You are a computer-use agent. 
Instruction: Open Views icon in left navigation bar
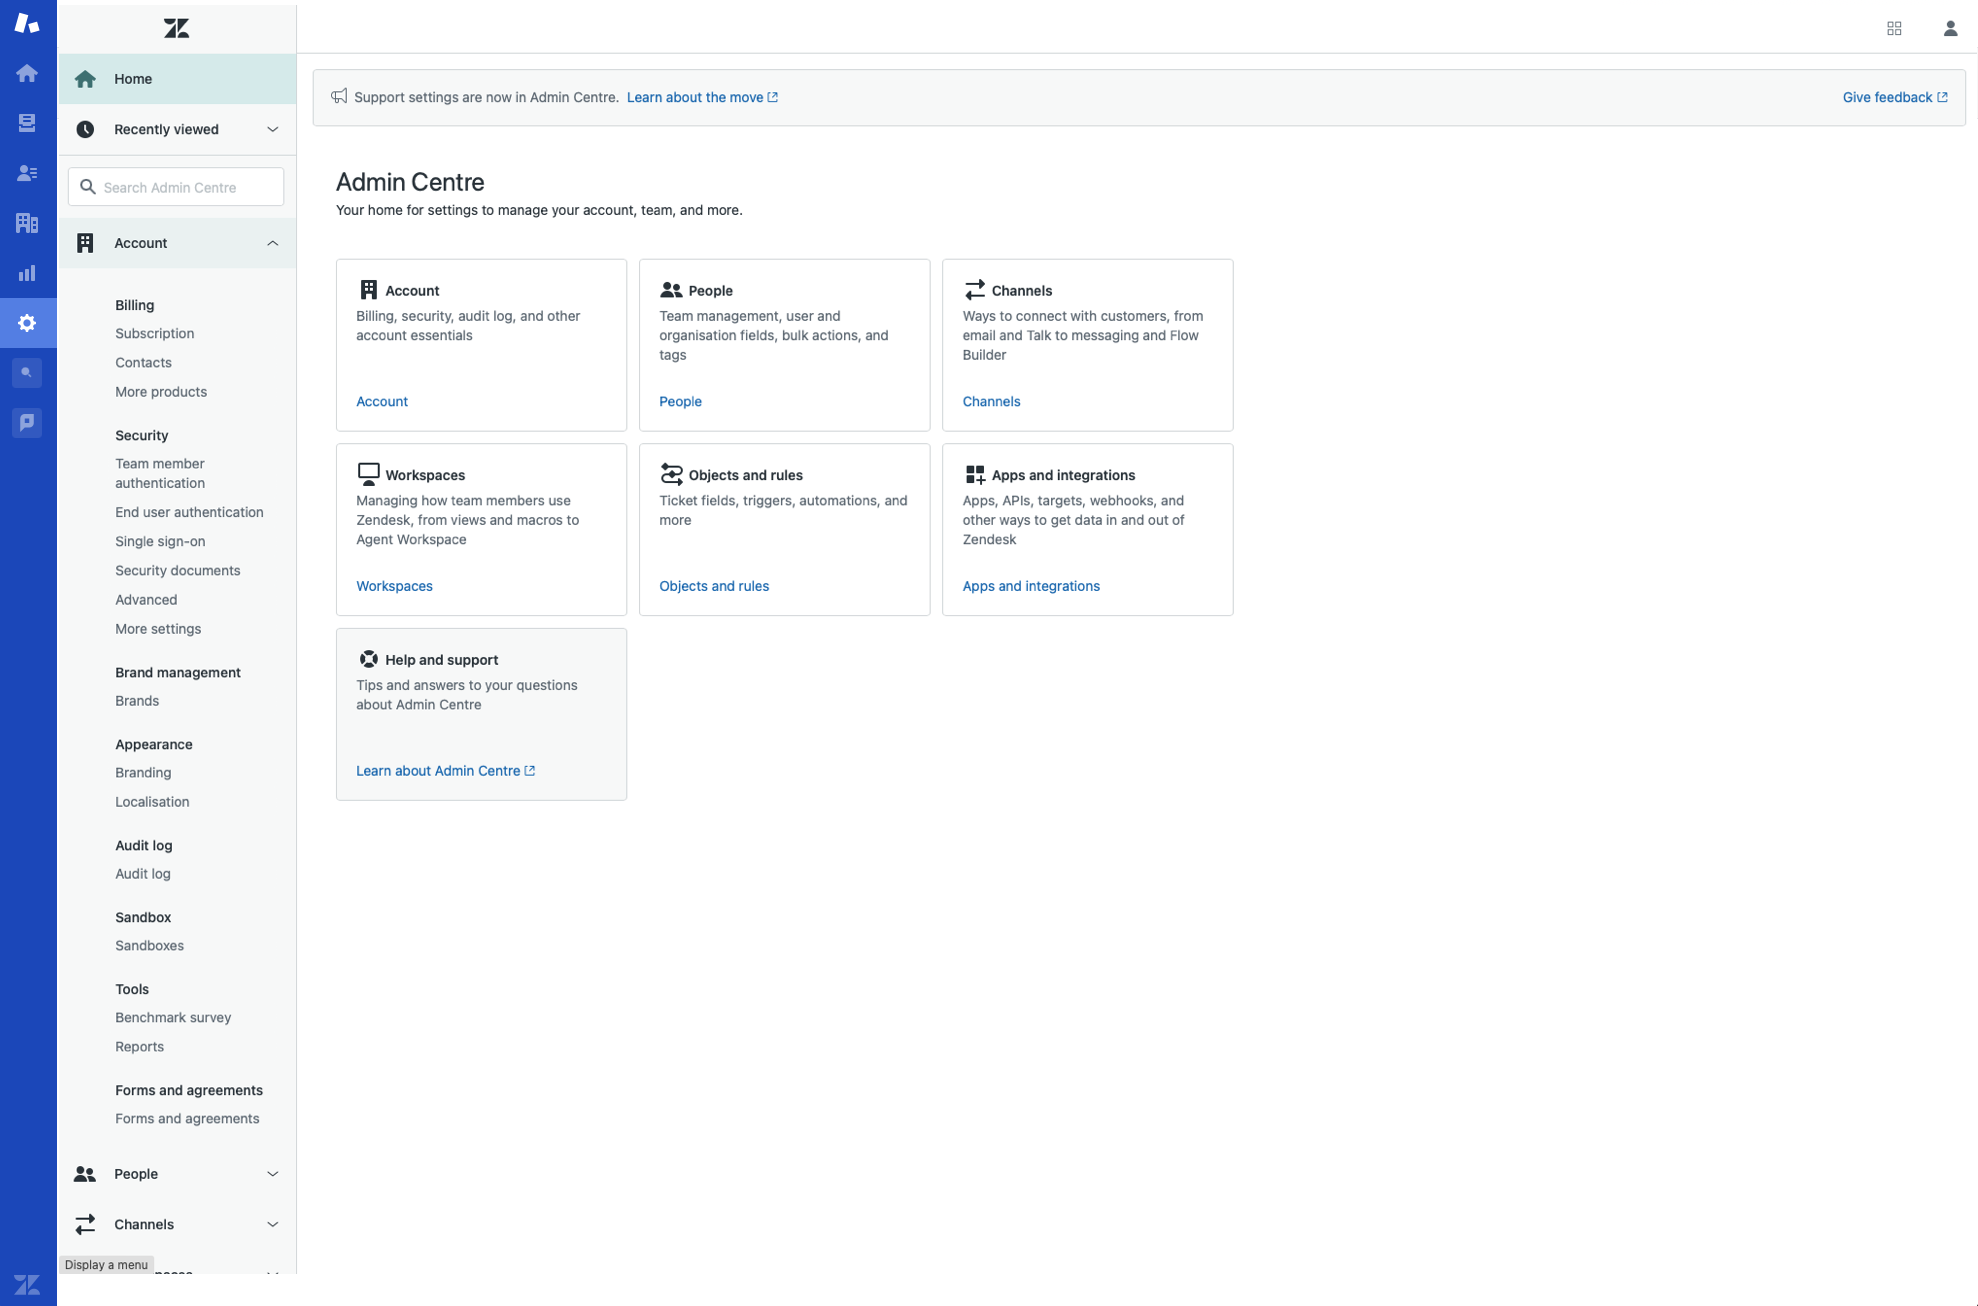(x=27, y=123)
